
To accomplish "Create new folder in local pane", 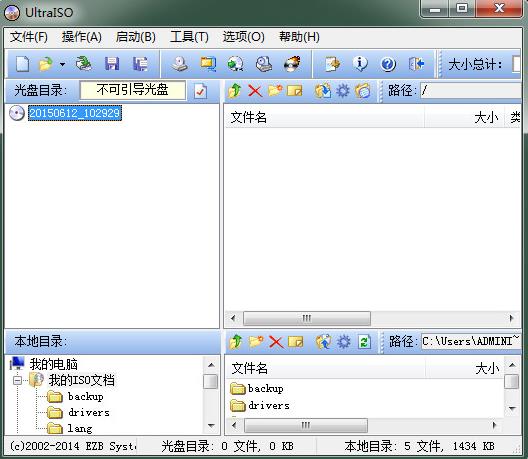I will point(256,342).
